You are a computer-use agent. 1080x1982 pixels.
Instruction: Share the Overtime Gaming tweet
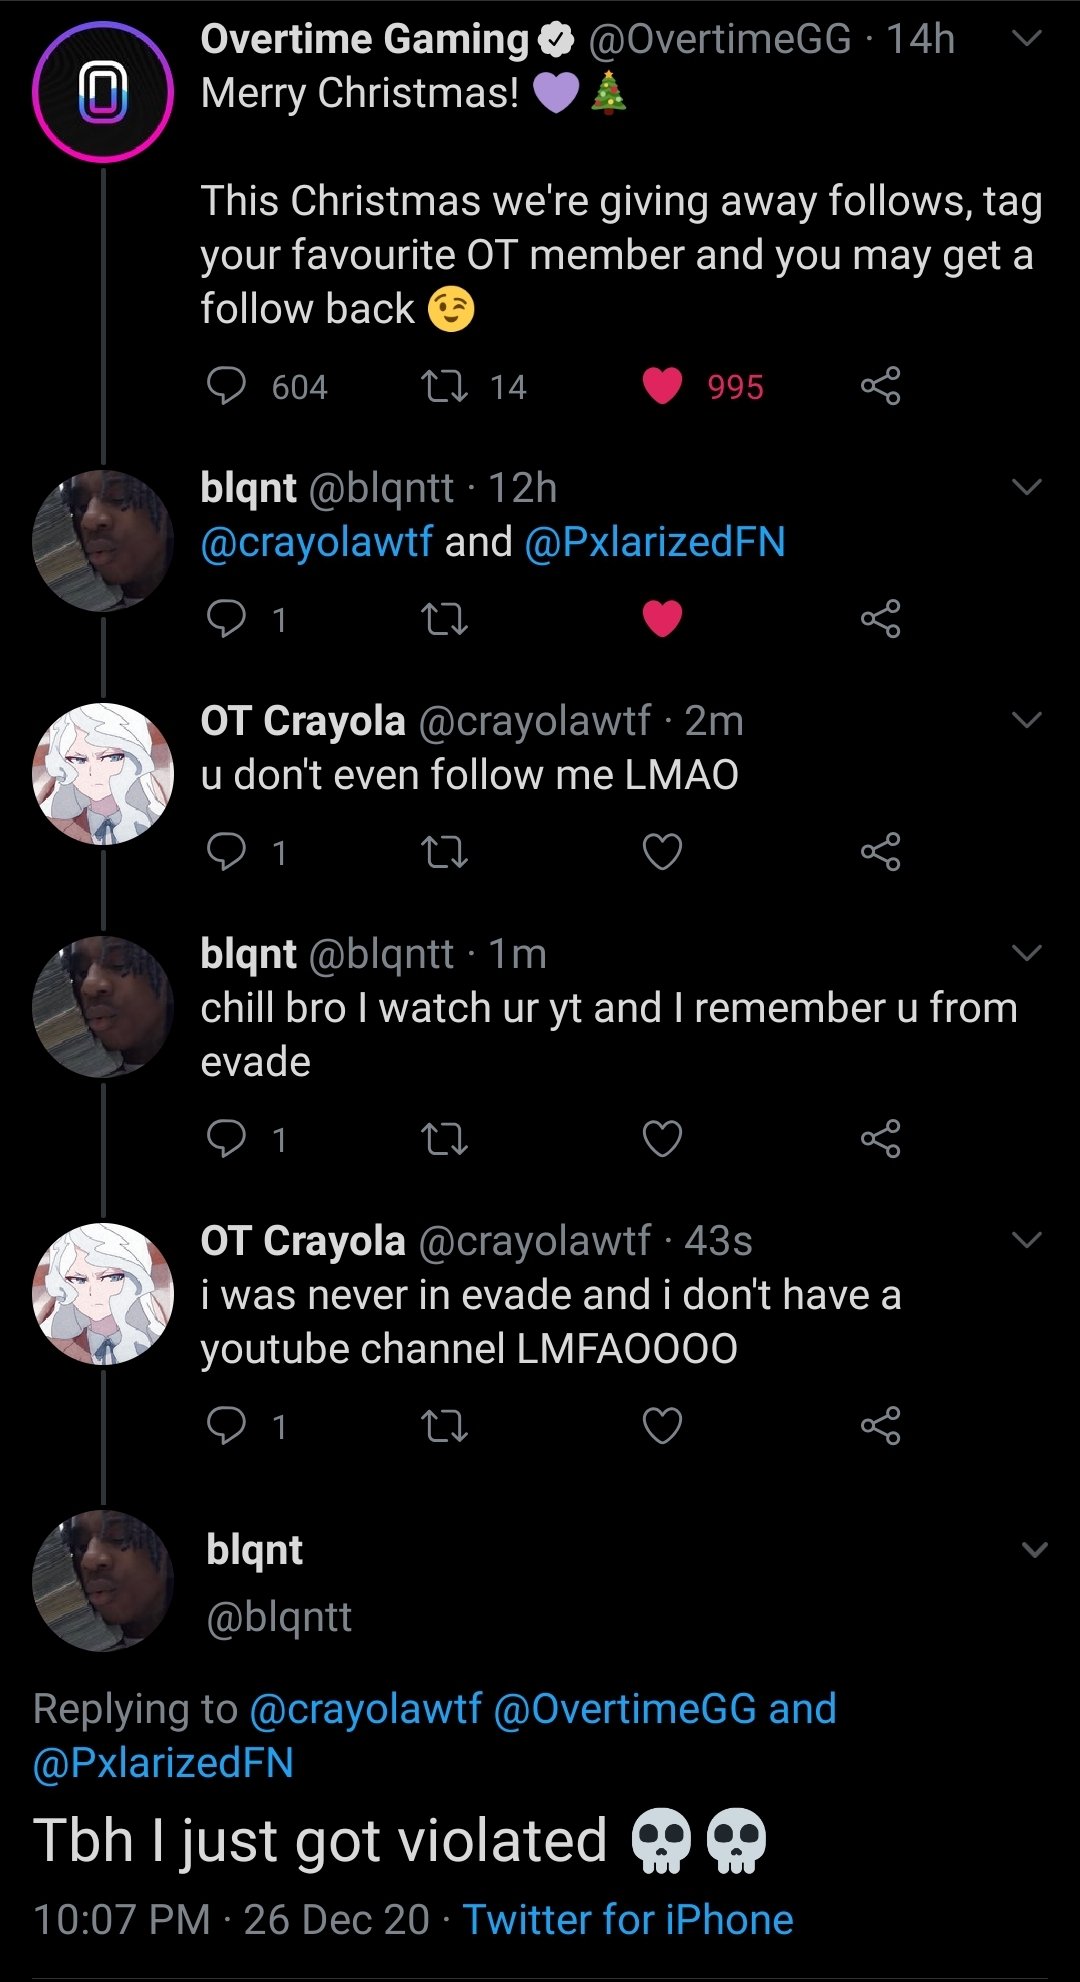[x=880, y=386]
